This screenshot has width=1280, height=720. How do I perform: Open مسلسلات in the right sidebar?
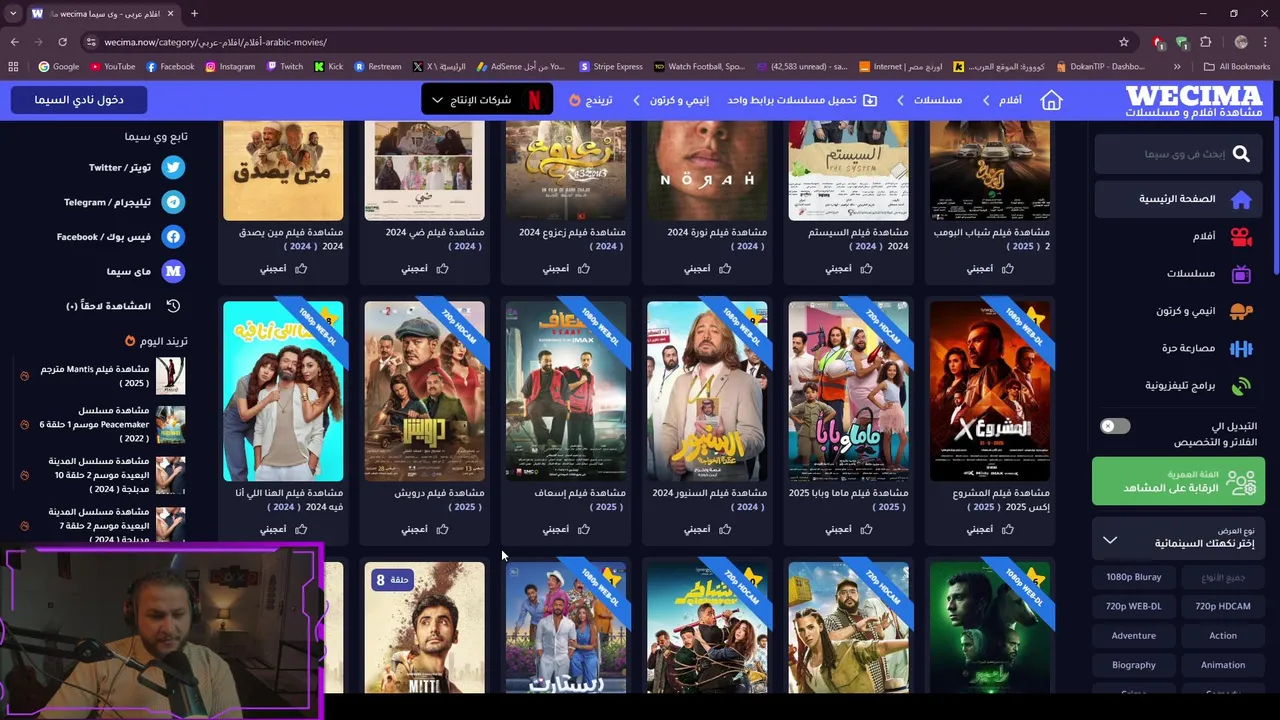click(1178, 274)
